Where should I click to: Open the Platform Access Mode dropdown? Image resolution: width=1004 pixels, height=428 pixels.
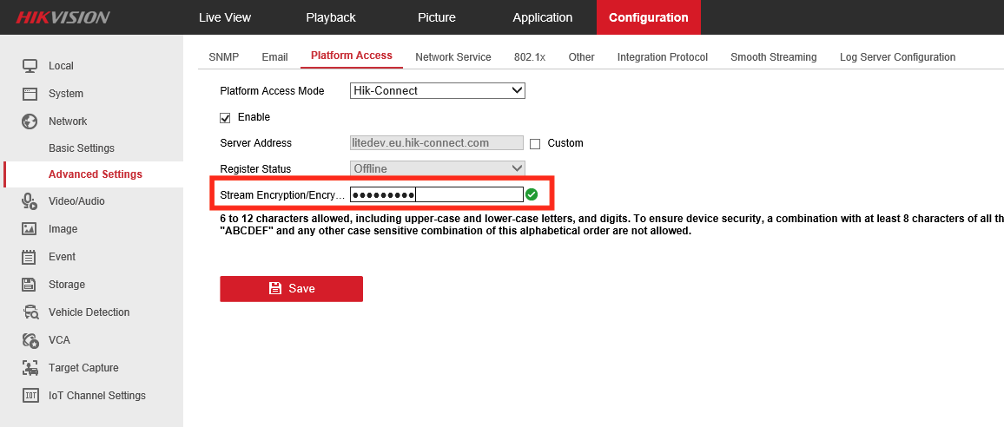pos(437,90)
